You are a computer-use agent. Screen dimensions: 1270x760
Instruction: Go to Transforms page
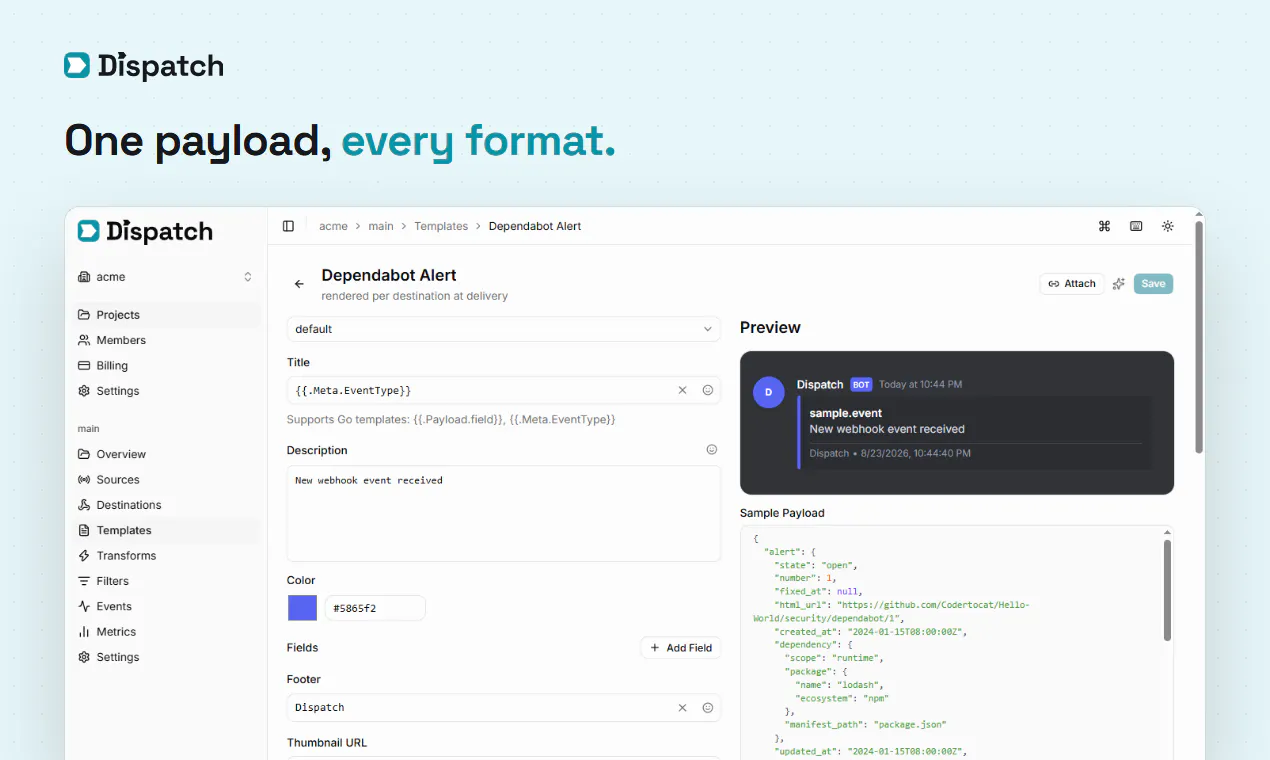click(166, 556)
